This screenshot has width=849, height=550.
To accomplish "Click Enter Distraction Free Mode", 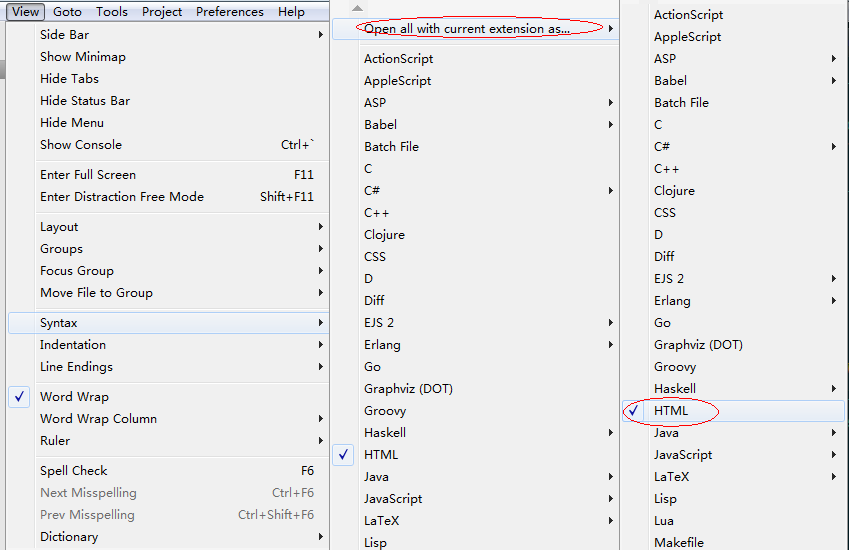I will pyautogui.click(x=168, y=197).
